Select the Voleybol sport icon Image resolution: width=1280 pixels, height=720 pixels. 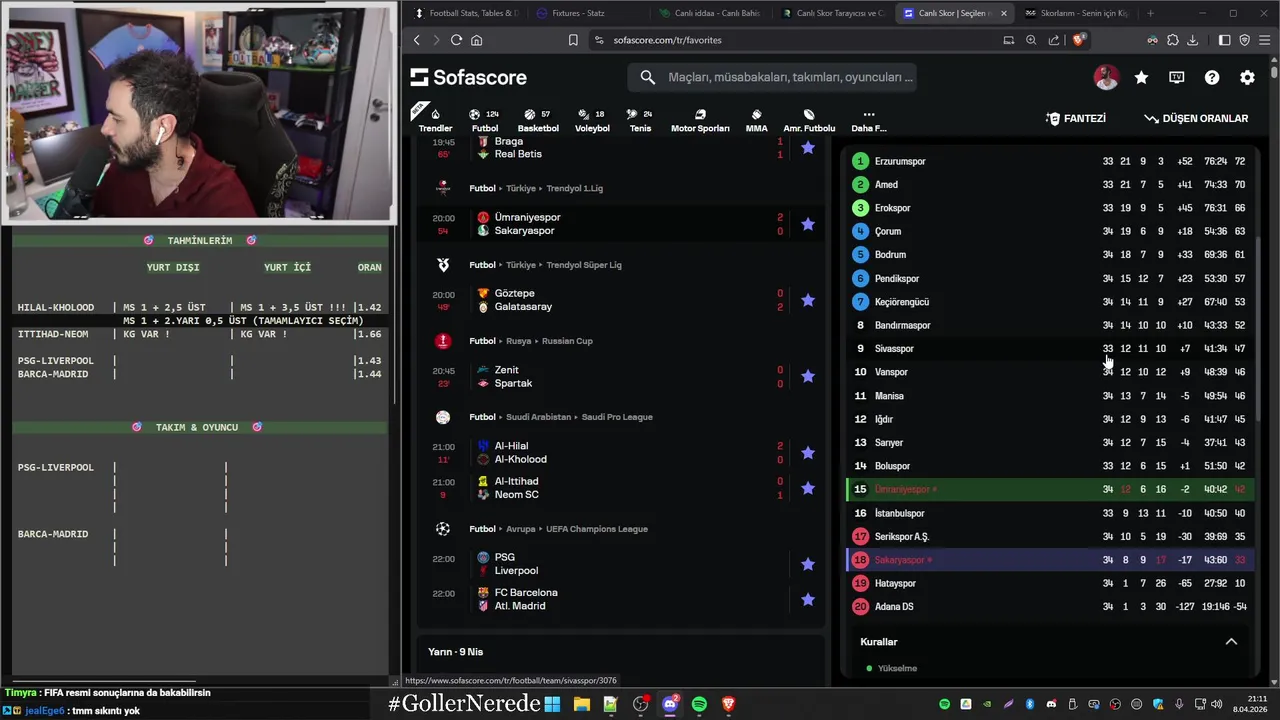pyautogui.click(x=592, y=120)
